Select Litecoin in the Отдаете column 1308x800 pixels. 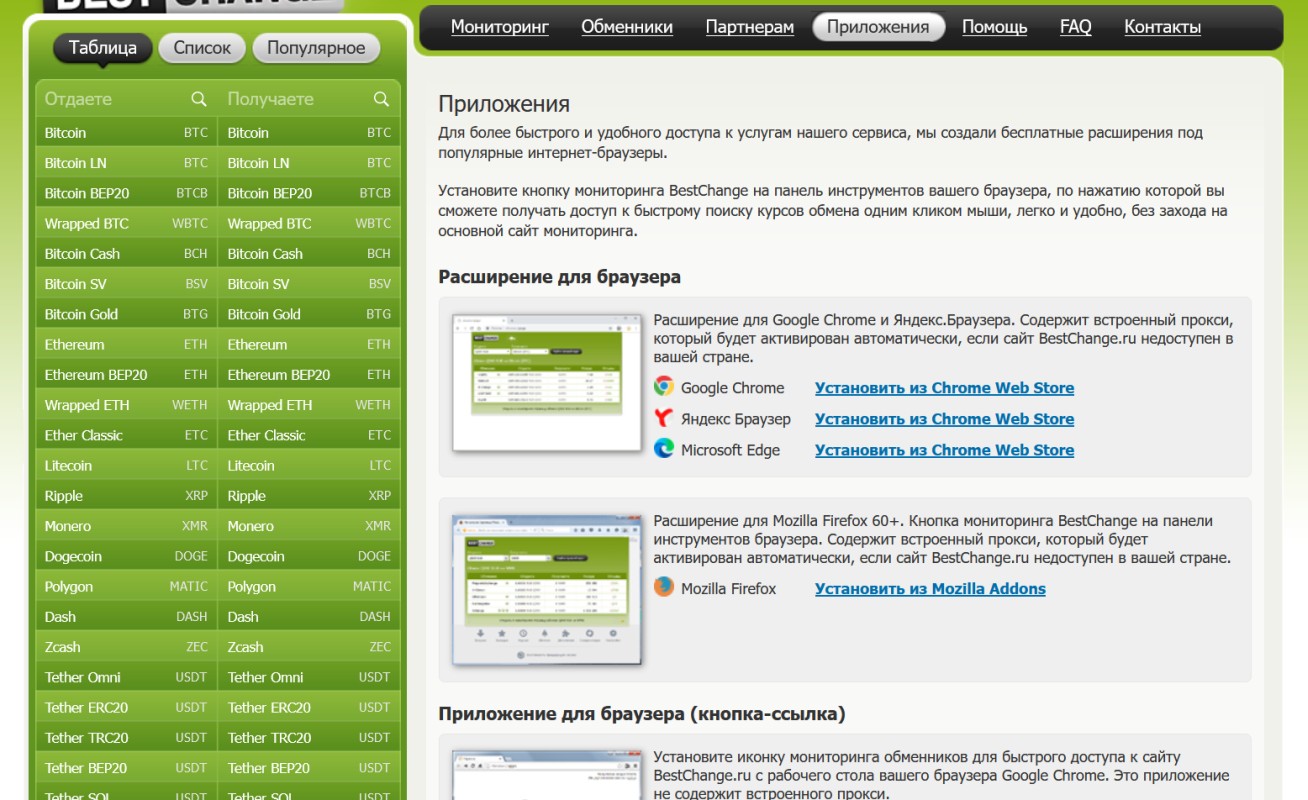pyautogui.click(x=126, y=465)
